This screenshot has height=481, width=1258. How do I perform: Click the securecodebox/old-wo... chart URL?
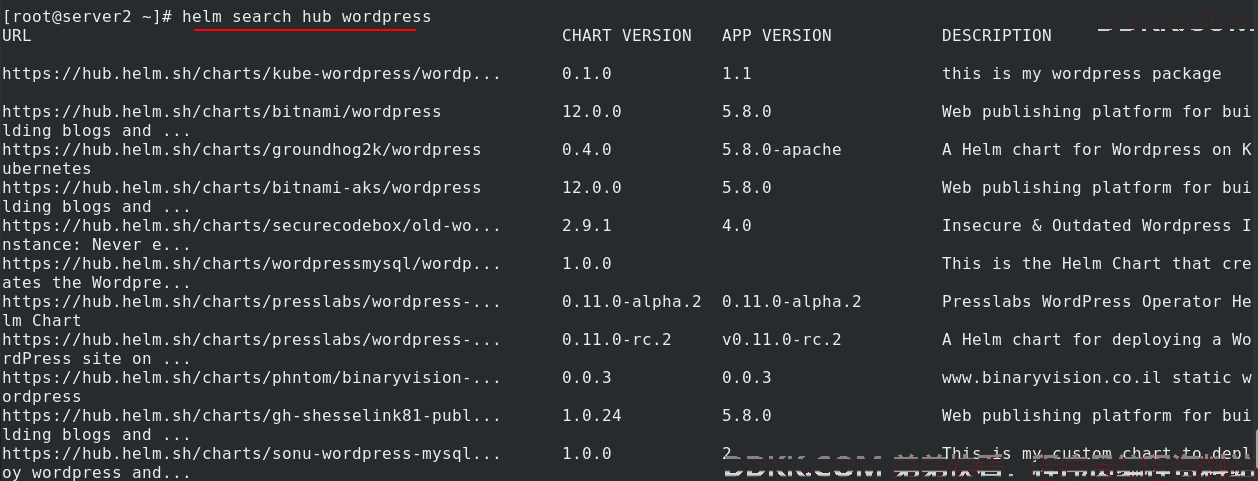point(252,225)
